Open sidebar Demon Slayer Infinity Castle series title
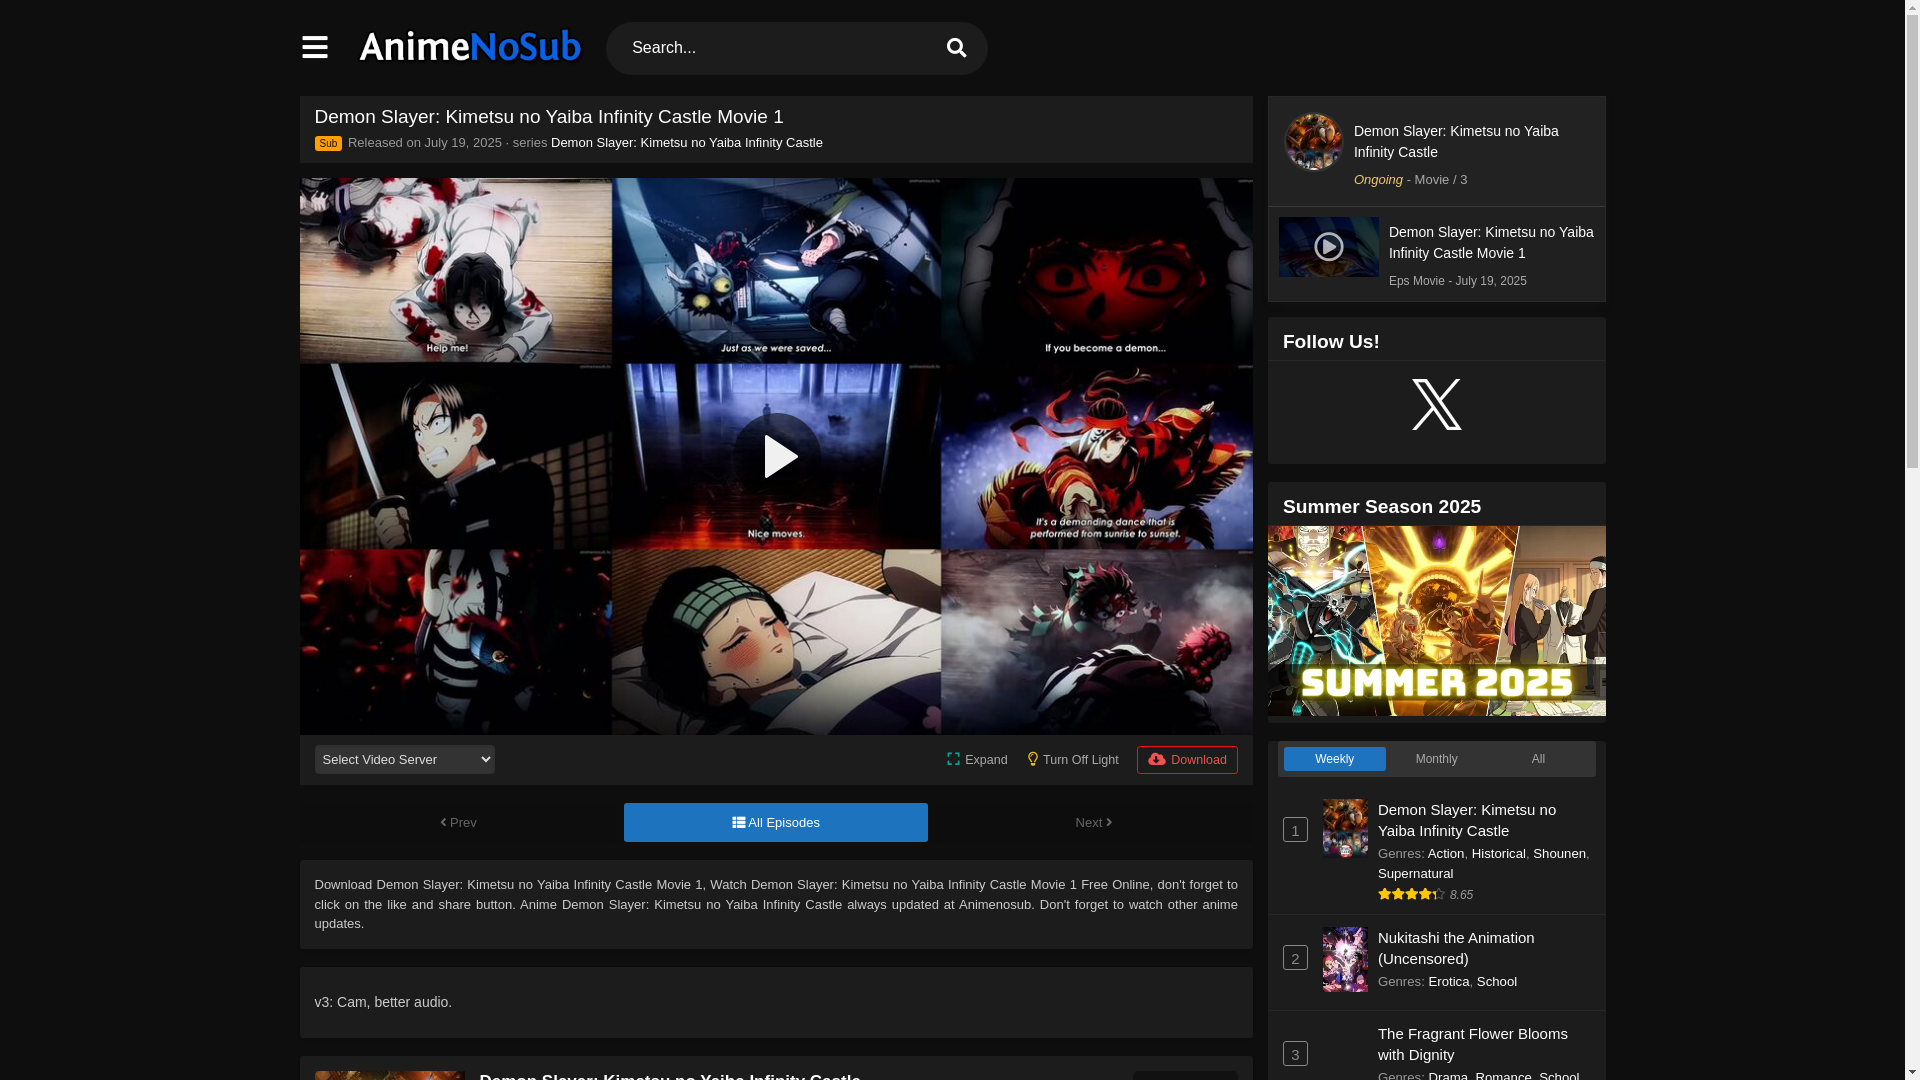Screen dimensions: 1920x1080 (1456, 141)
